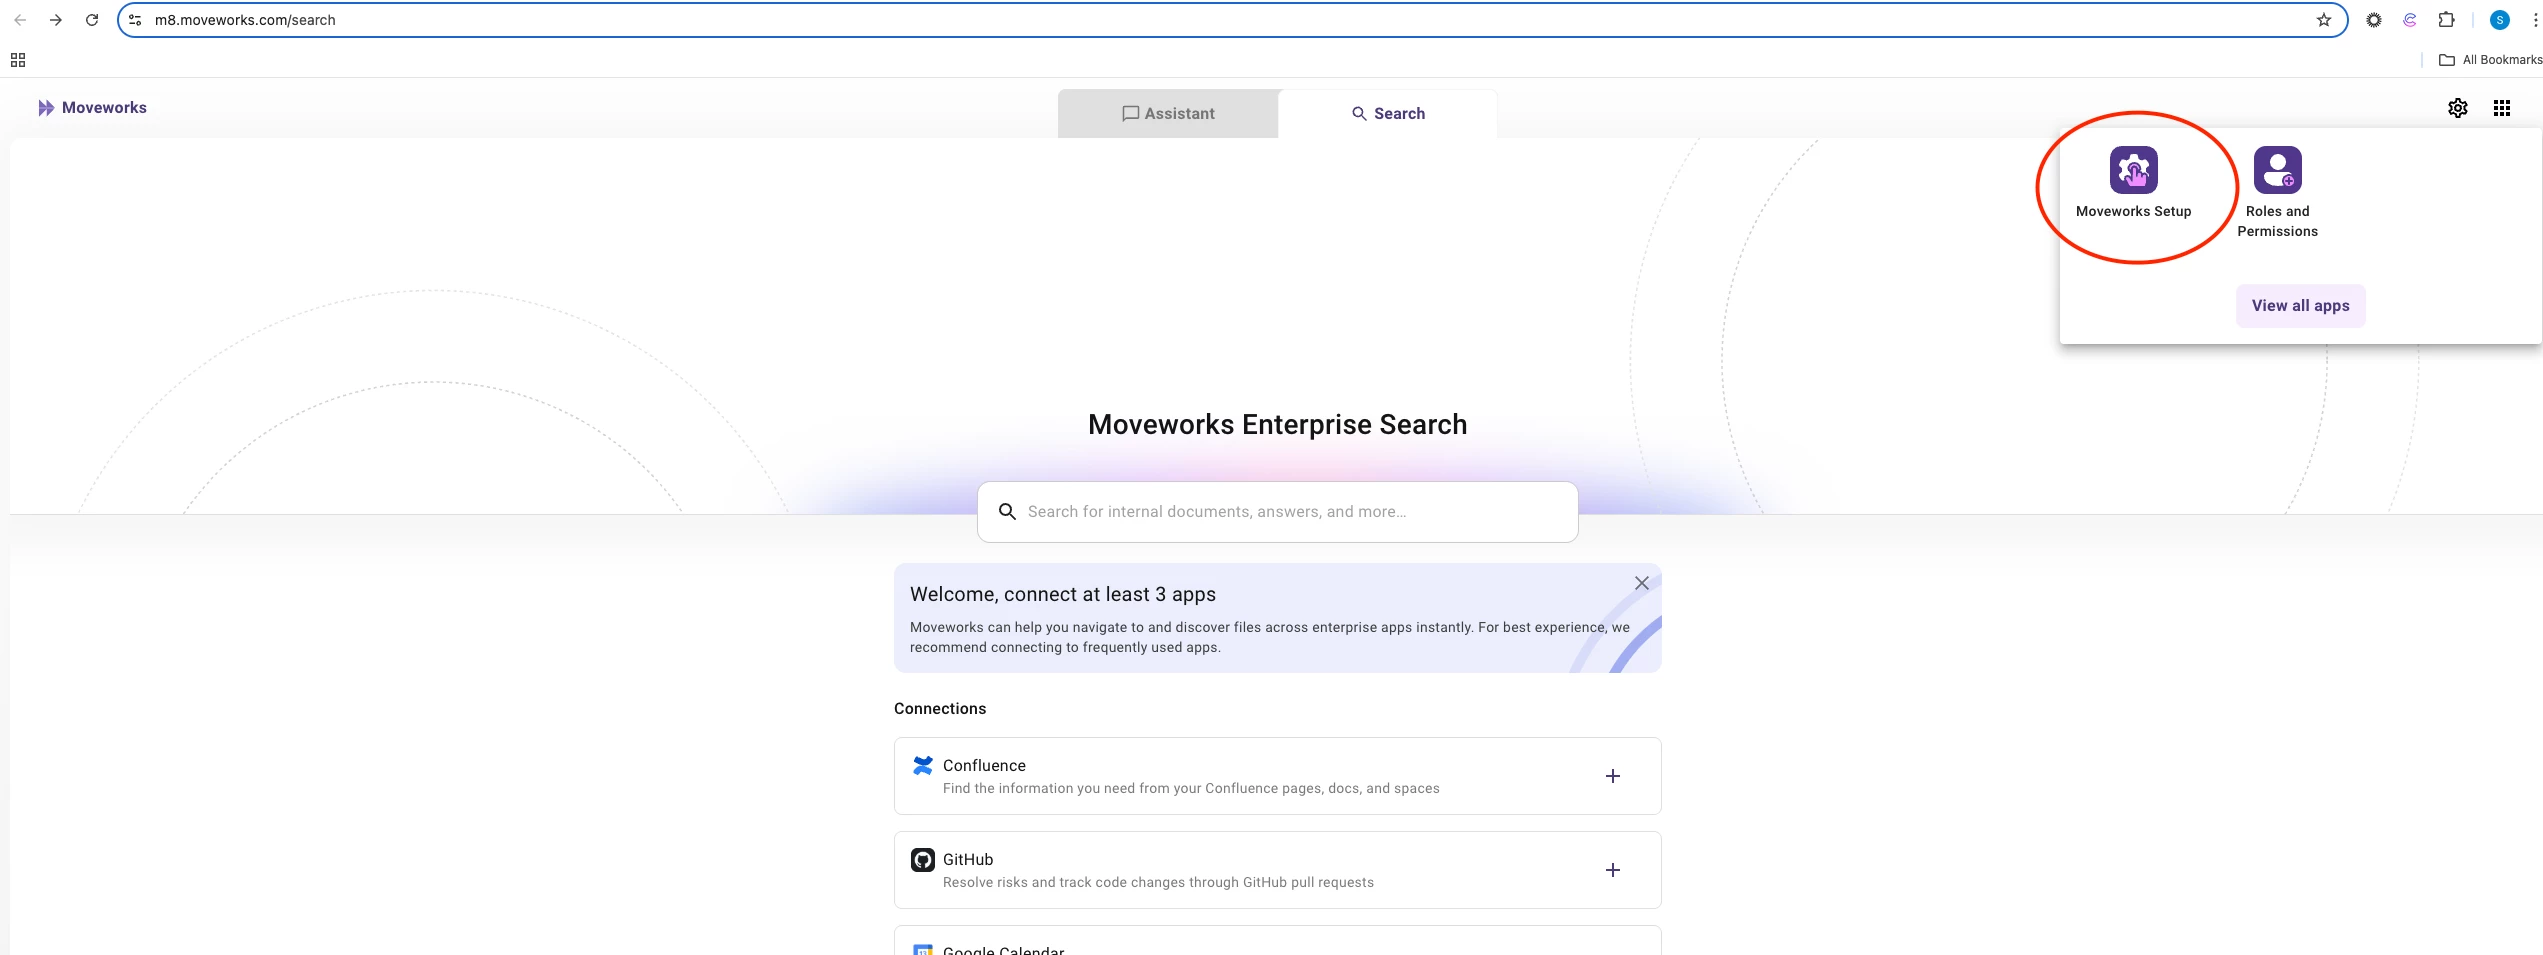
Task: Click the browser address bar URL
Action: pyautogui.click(x=245, y=20)
